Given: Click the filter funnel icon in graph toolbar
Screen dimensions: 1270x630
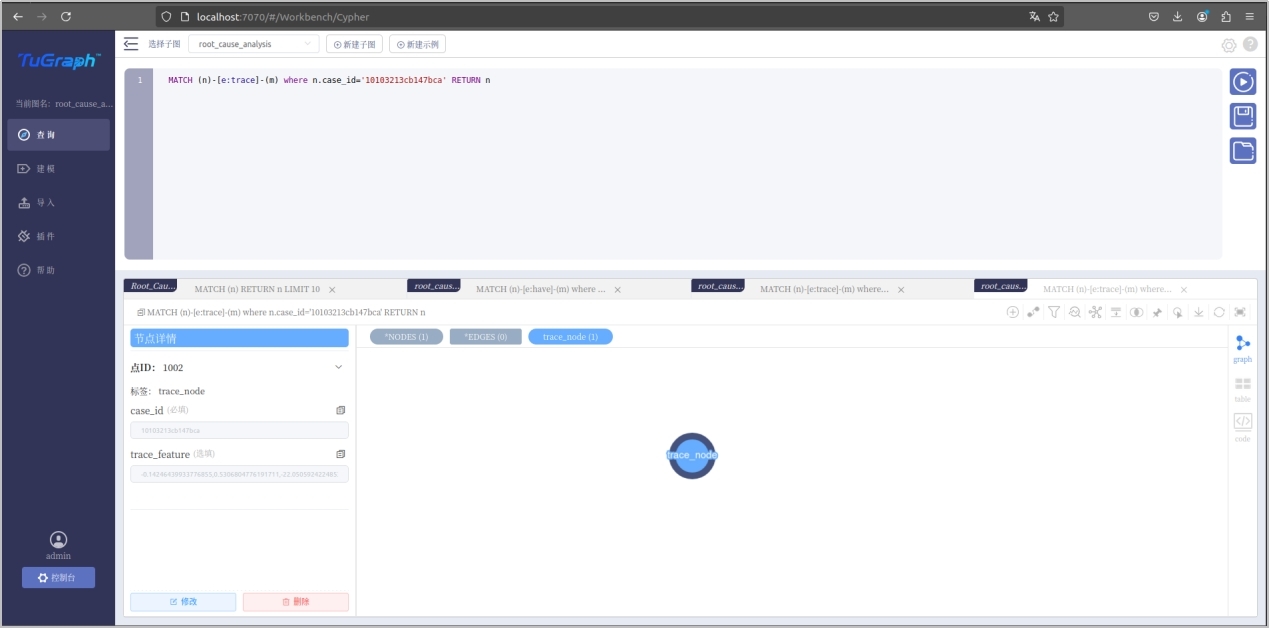Looking at the screenshot, I should coord(1054,312).
